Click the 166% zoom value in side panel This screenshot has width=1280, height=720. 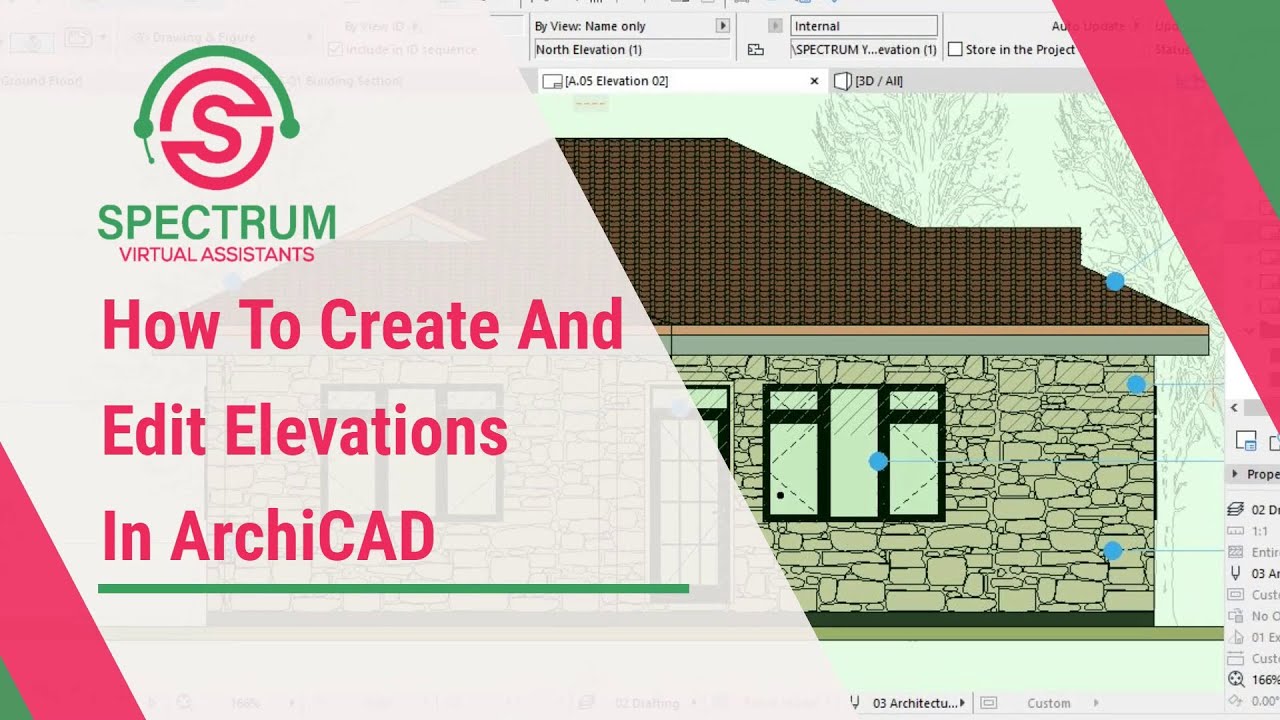click(1265, 680)
